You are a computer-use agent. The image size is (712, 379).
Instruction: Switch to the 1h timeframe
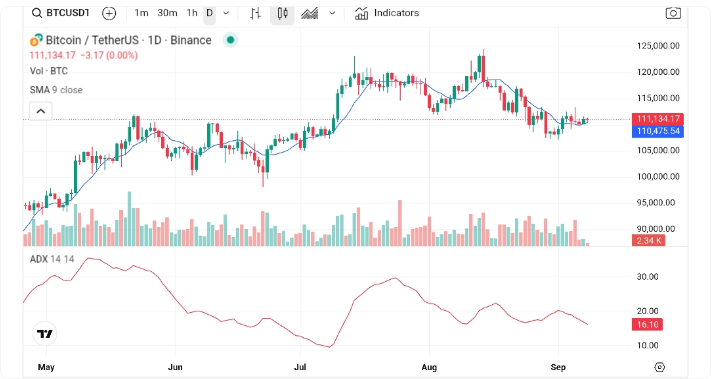(192, 13)
